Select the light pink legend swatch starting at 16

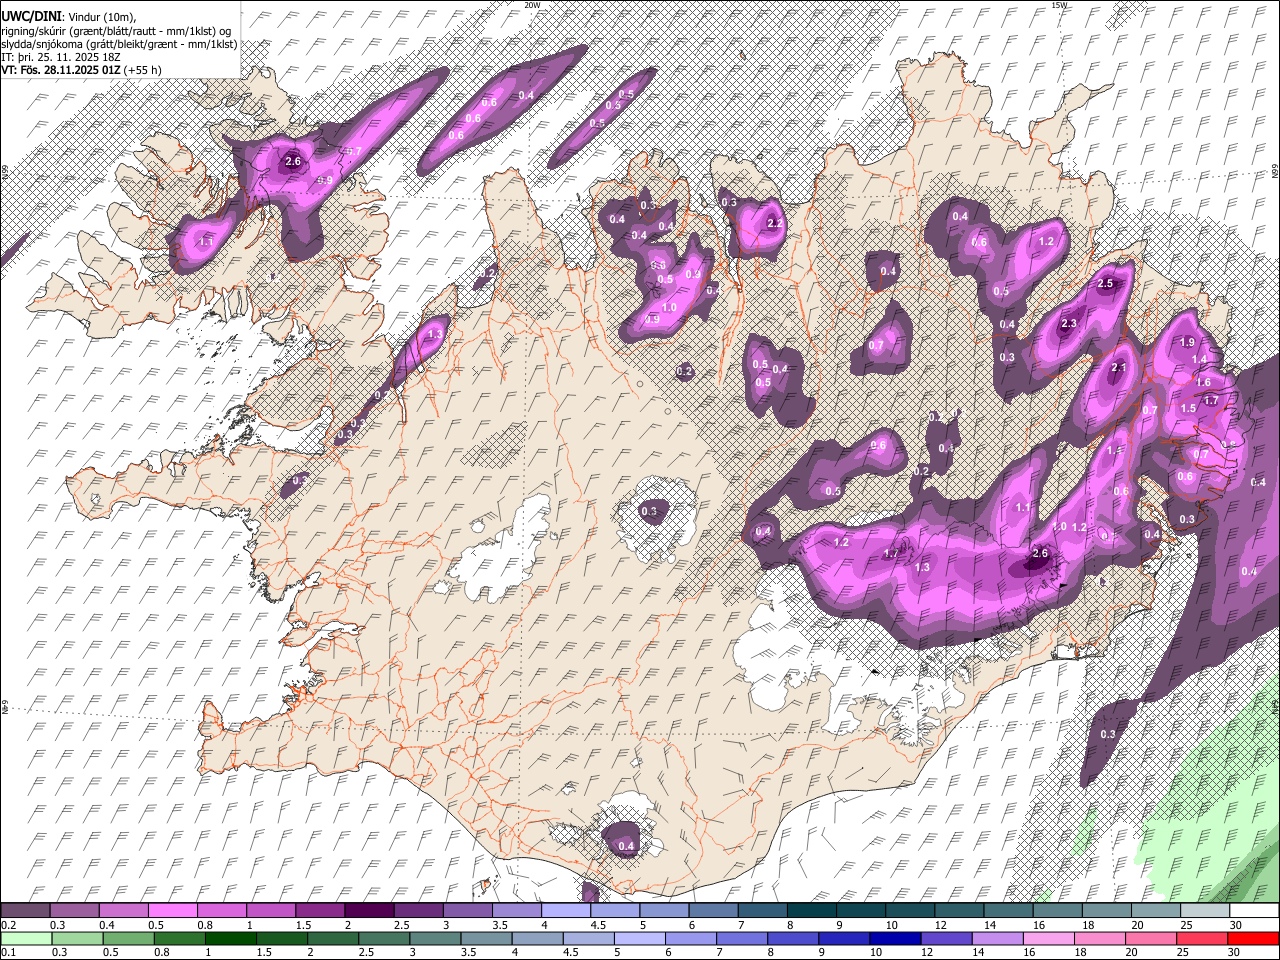[x=1049, y=938]
